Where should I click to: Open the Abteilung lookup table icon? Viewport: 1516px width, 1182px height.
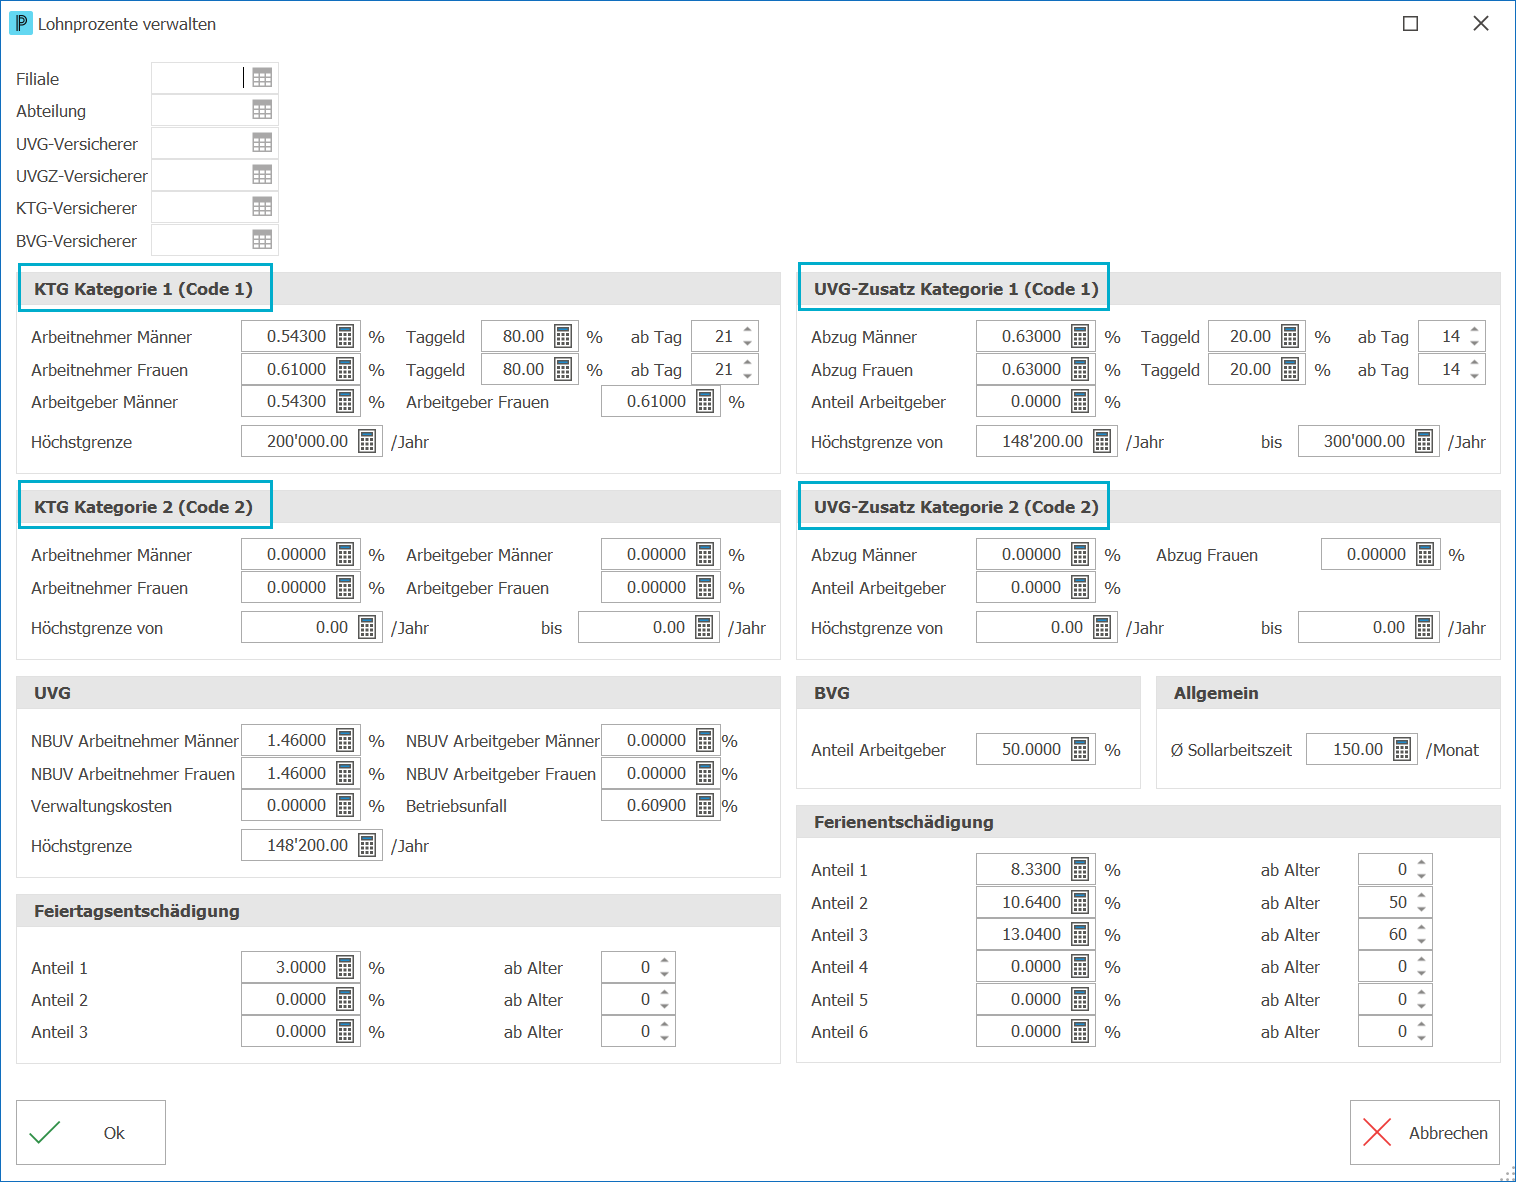(262, 110)
